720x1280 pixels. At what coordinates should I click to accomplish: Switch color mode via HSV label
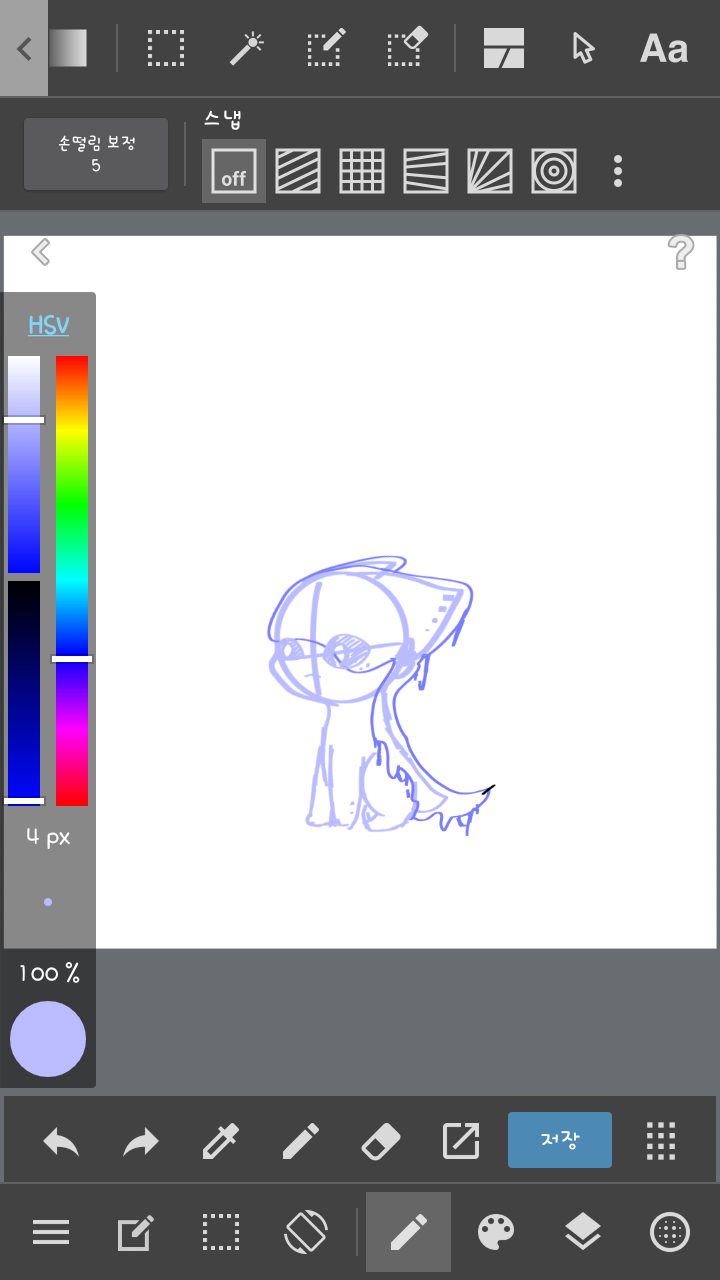(48, 325)
